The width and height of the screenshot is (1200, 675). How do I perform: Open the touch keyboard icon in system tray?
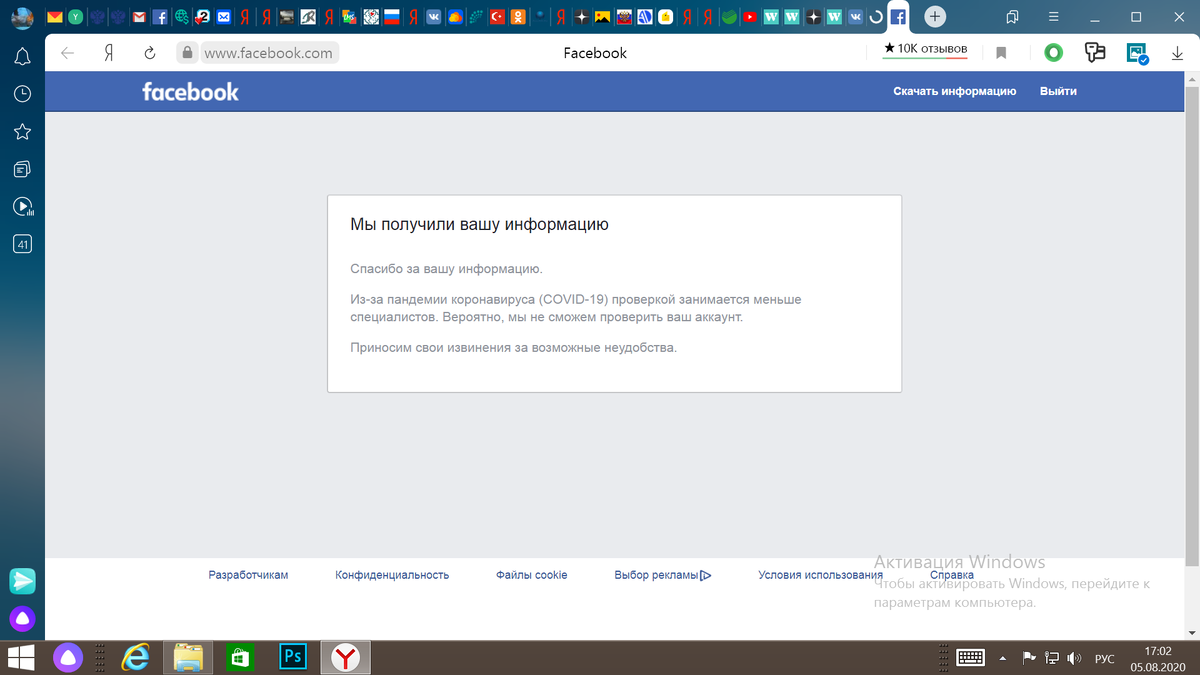(971, 657)
